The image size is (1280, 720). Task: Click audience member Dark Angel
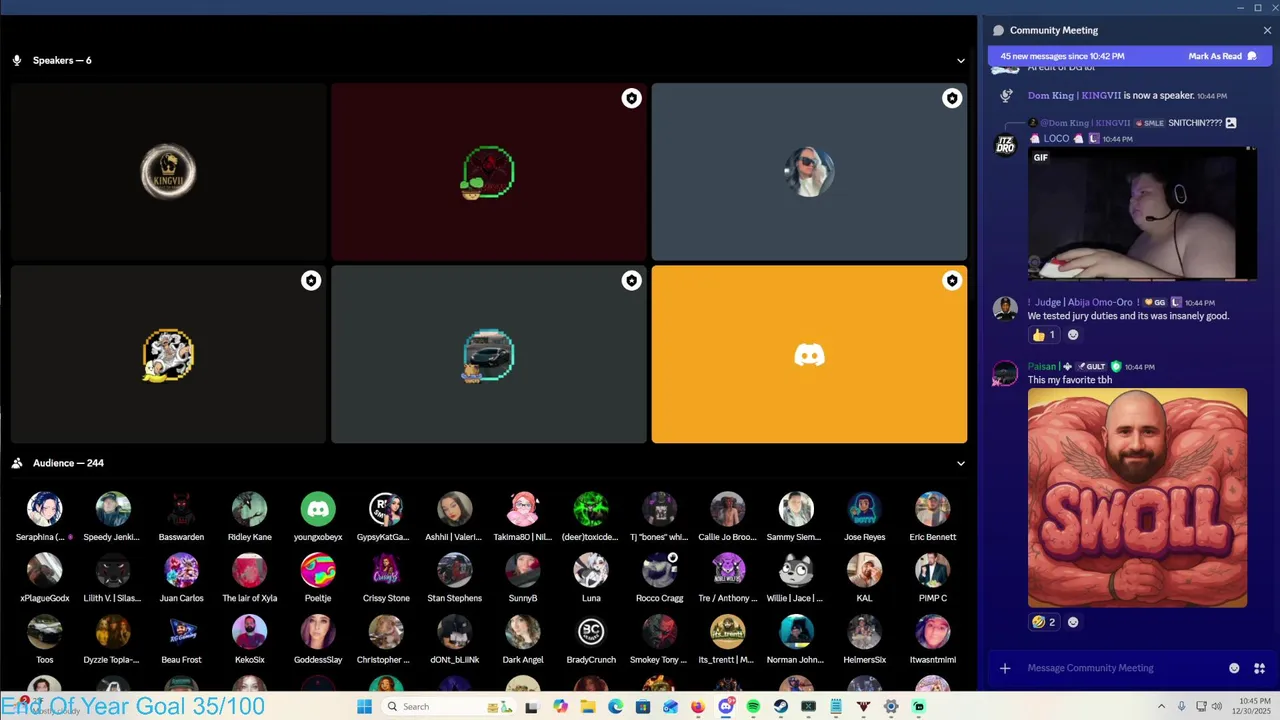point(523,640)
